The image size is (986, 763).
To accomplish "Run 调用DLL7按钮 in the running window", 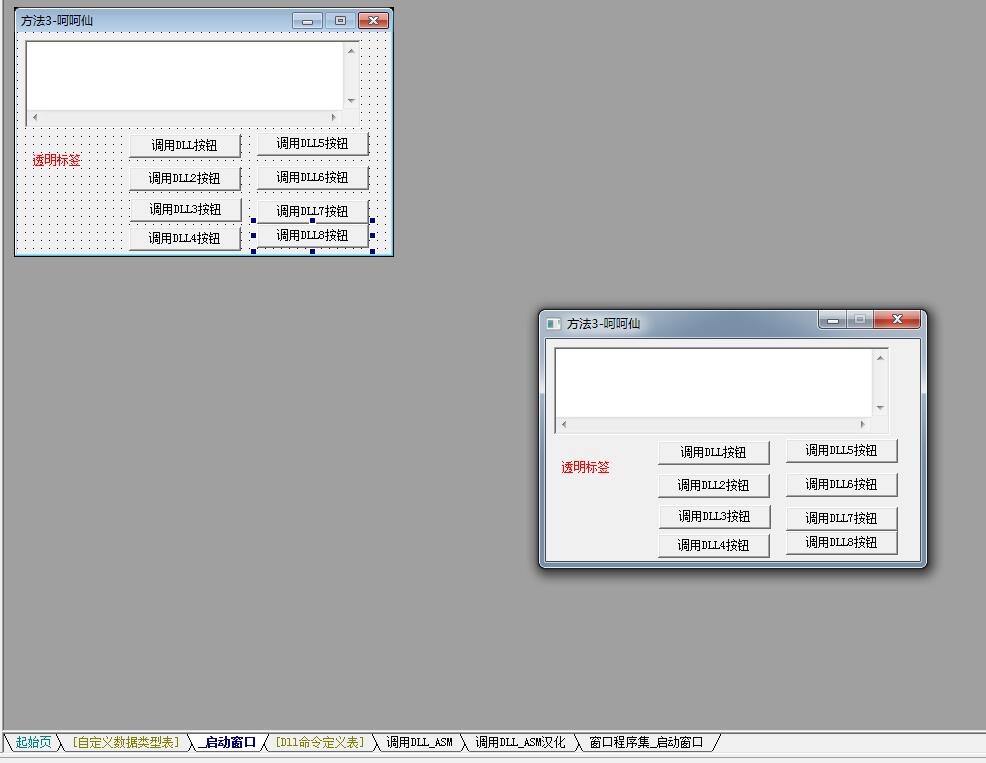I will coord(841,518).
